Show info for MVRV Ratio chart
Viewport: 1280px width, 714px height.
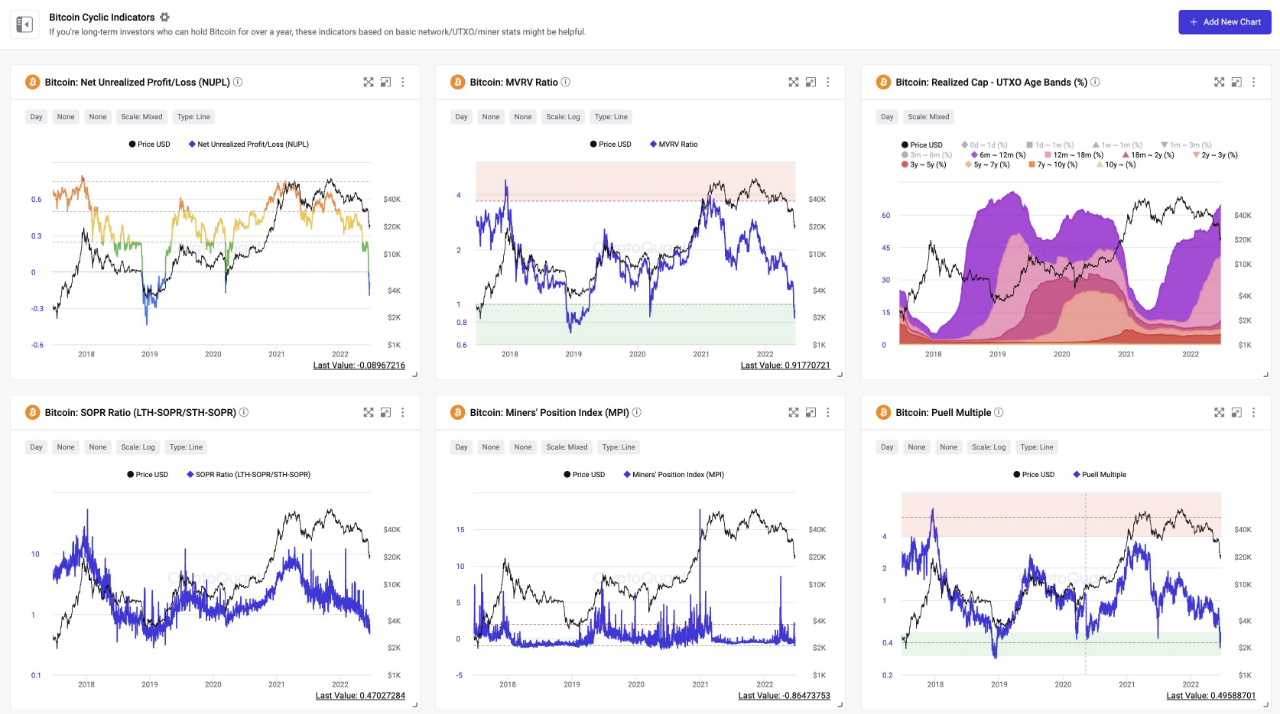click(x=566, y=82)
